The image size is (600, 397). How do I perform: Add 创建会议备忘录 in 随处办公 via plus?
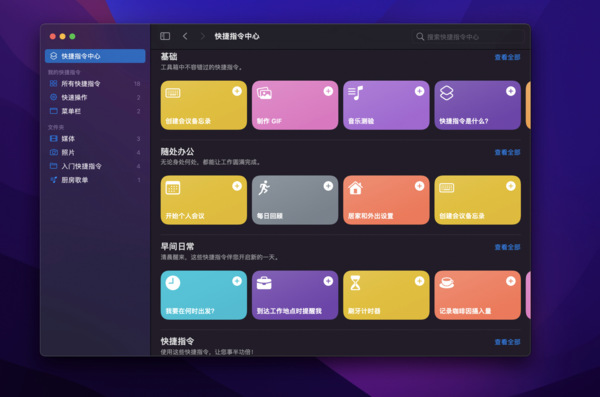[x=510, y=186]
